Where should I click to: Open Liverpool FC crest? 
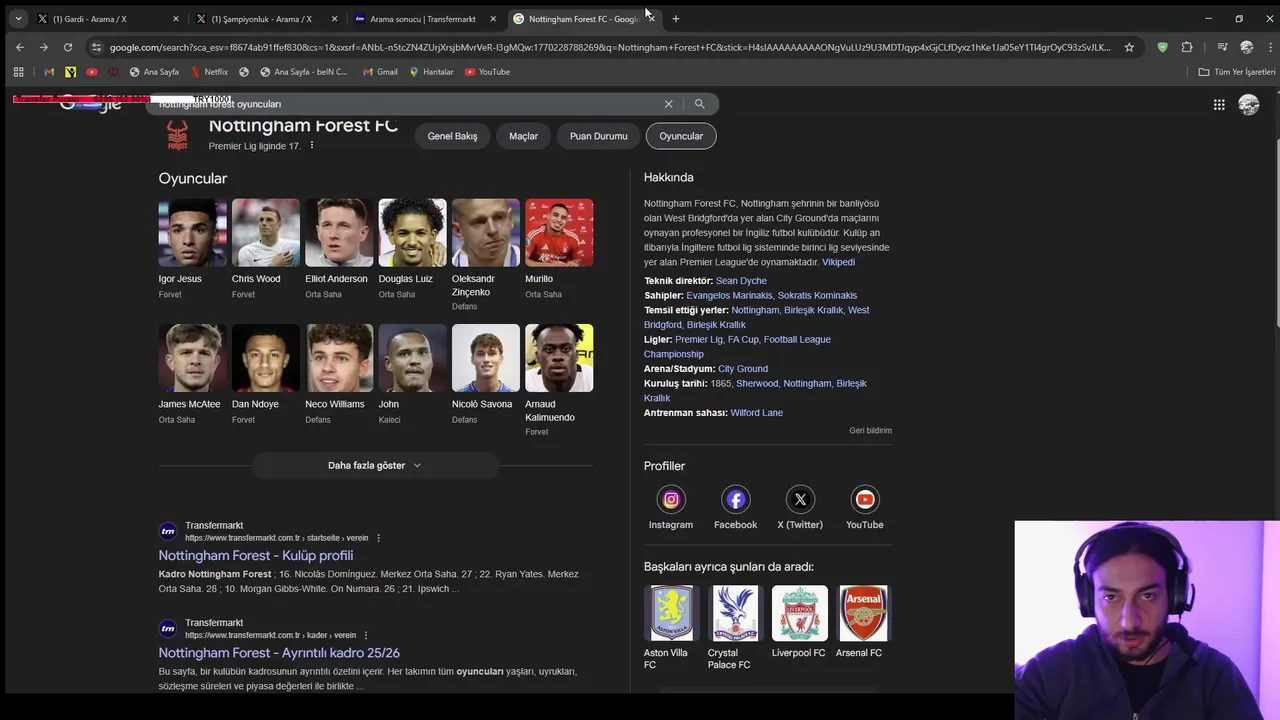pos(800,613)
